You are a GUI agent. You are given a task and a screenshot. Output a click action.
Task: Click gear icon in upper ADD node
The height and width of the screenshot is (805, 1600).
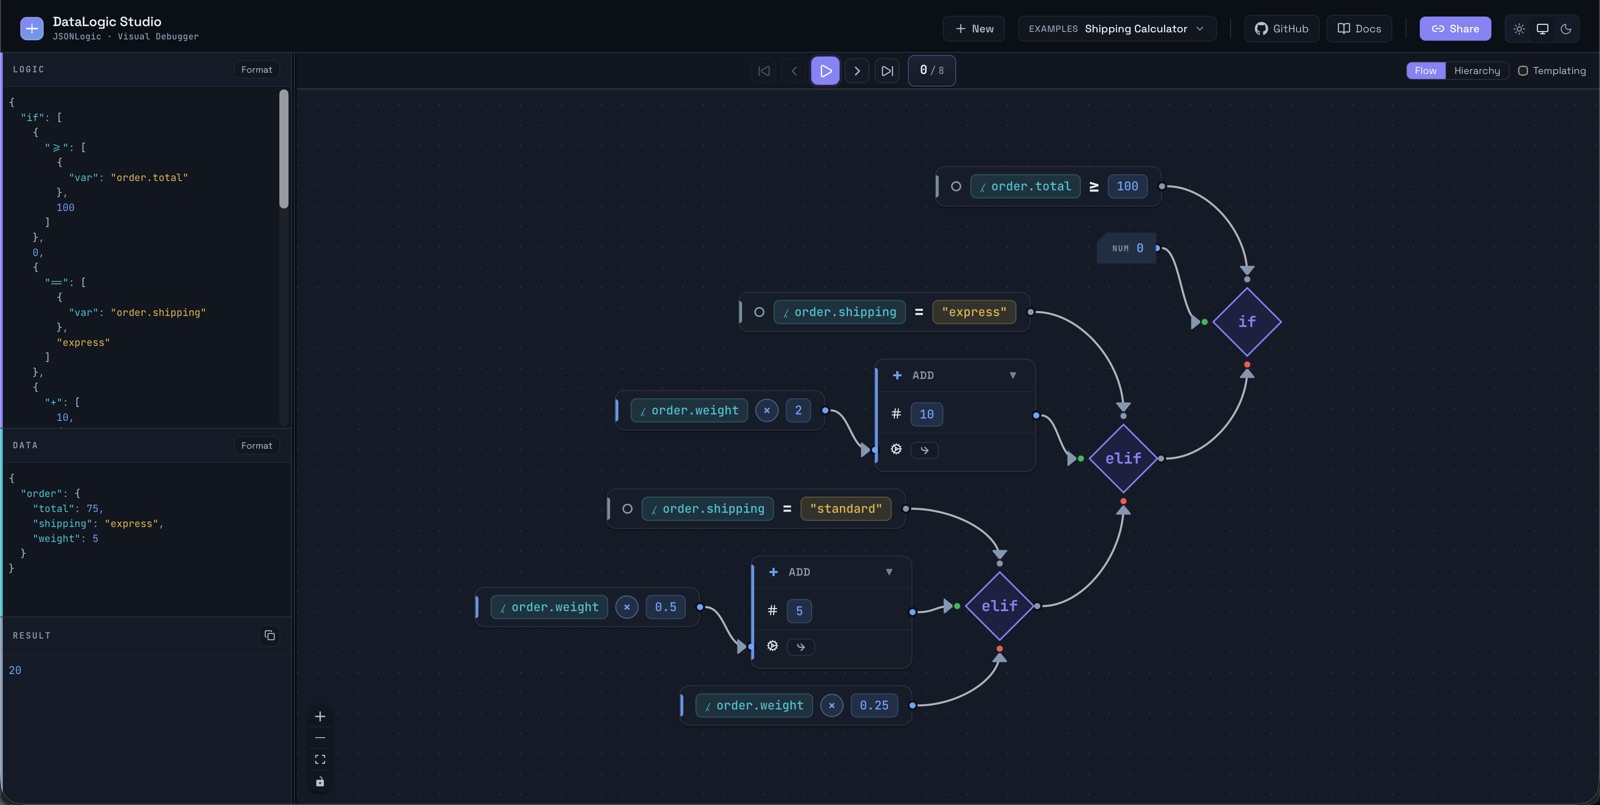coord(896,449)
